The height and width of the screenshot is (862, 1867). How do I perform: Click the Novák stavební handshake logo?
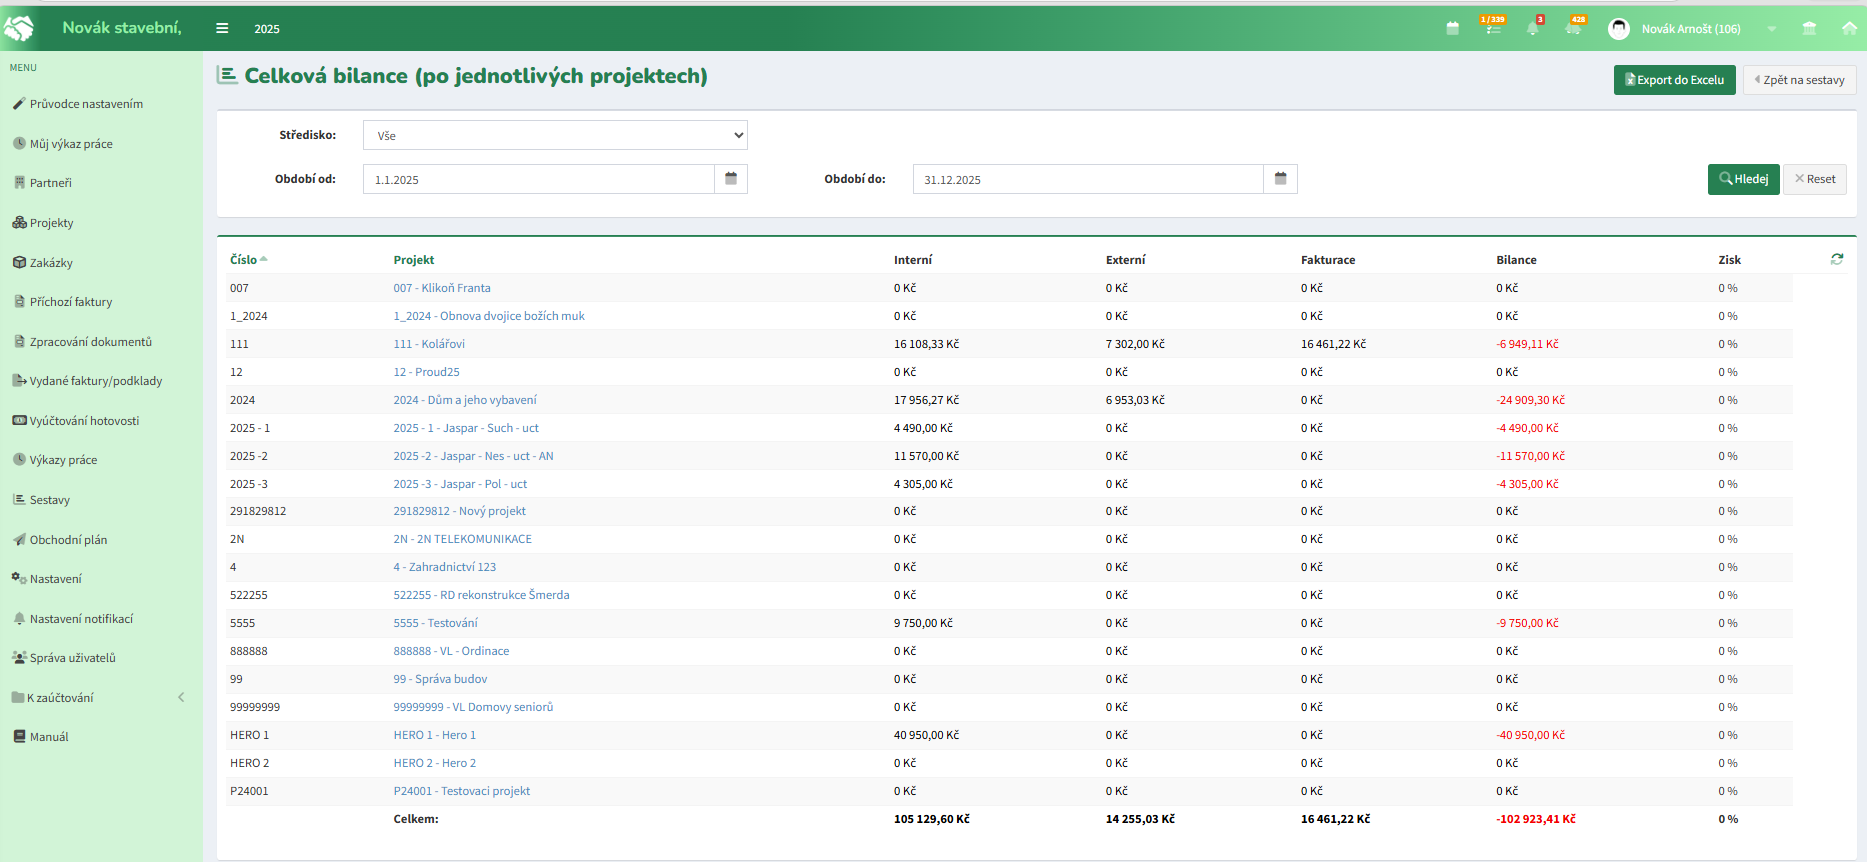click(x=19, y=28)
